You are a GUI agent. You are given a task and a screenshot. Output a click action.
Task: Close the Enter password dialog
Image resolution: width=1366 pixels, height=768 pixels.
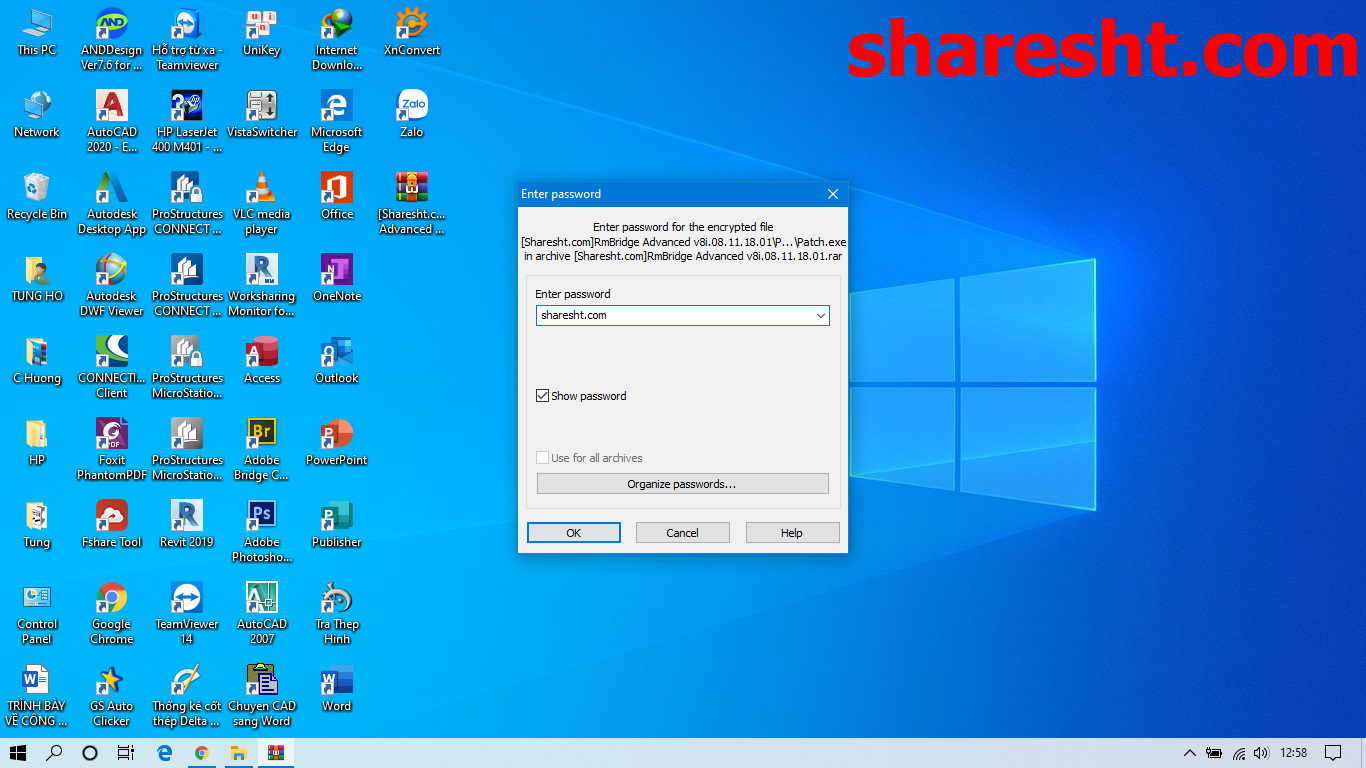click(x=832, y=194)
